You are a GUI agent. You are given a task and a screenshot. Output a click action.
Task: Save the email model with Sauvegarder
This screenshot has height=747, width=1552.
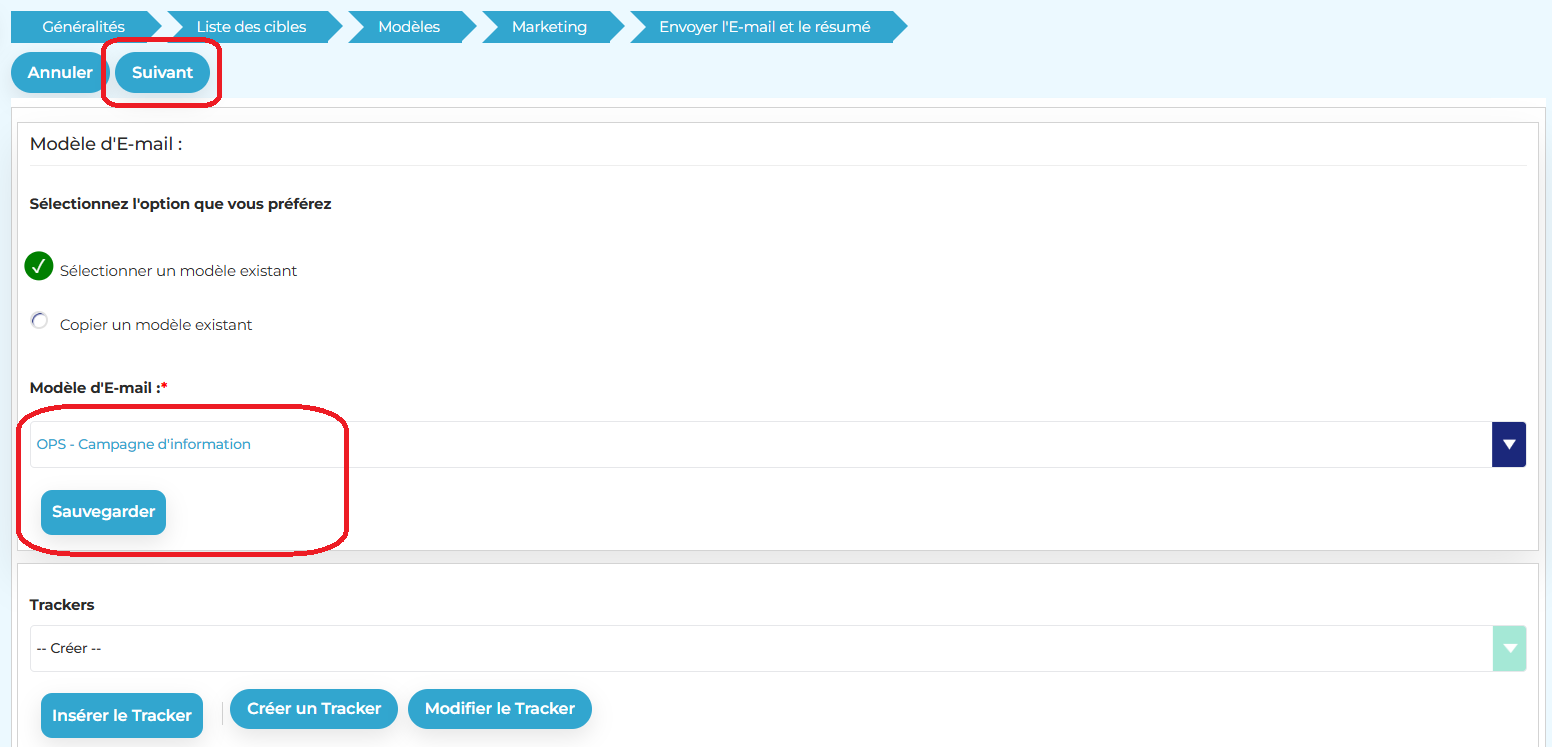pyautogui.click(x=103, y=512)
